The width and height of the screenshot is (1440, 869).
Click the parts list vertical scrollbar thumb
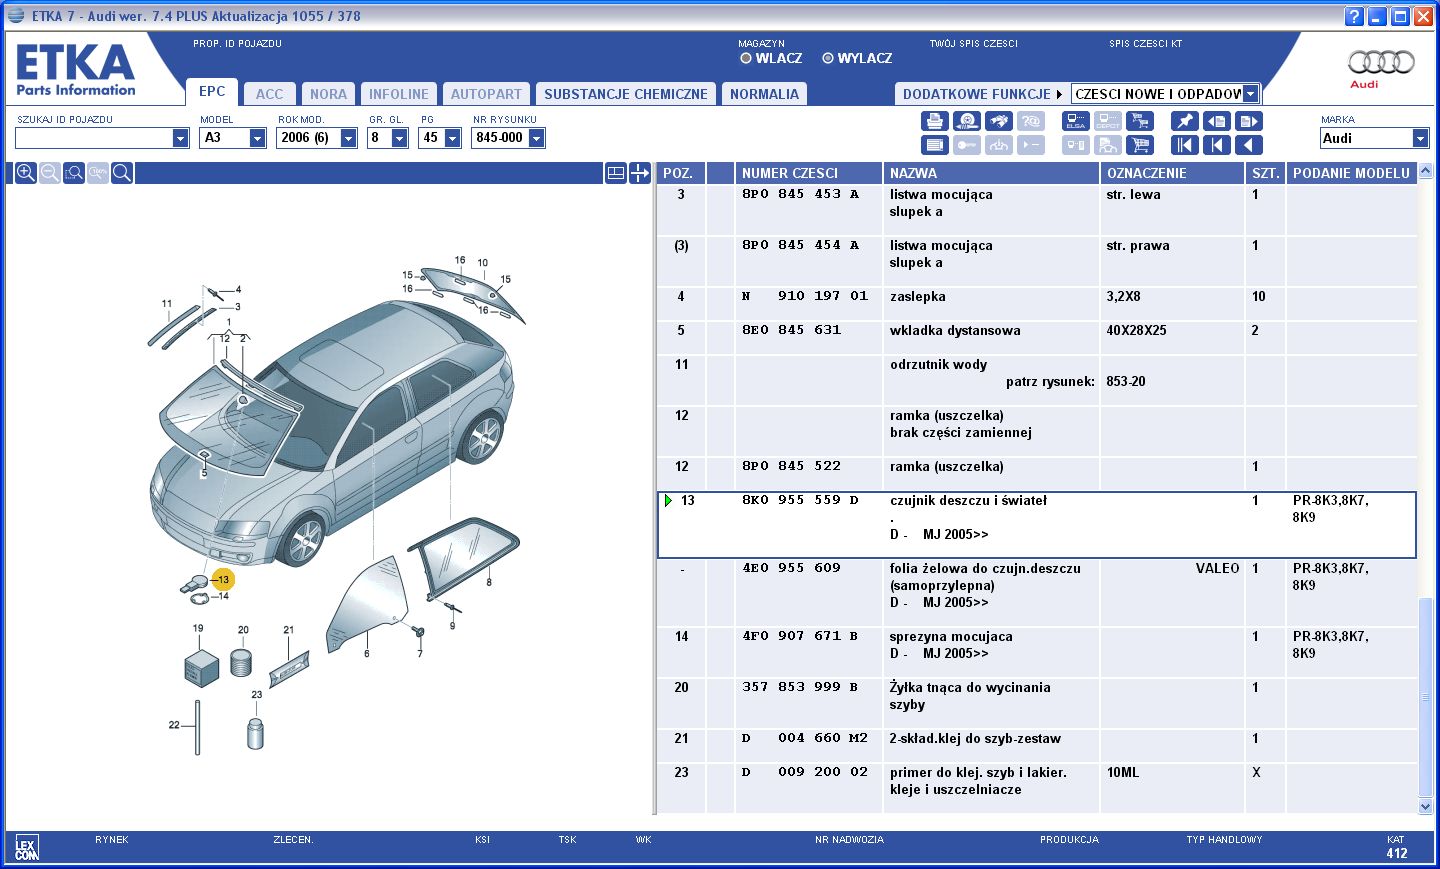tap(1425, 697)
